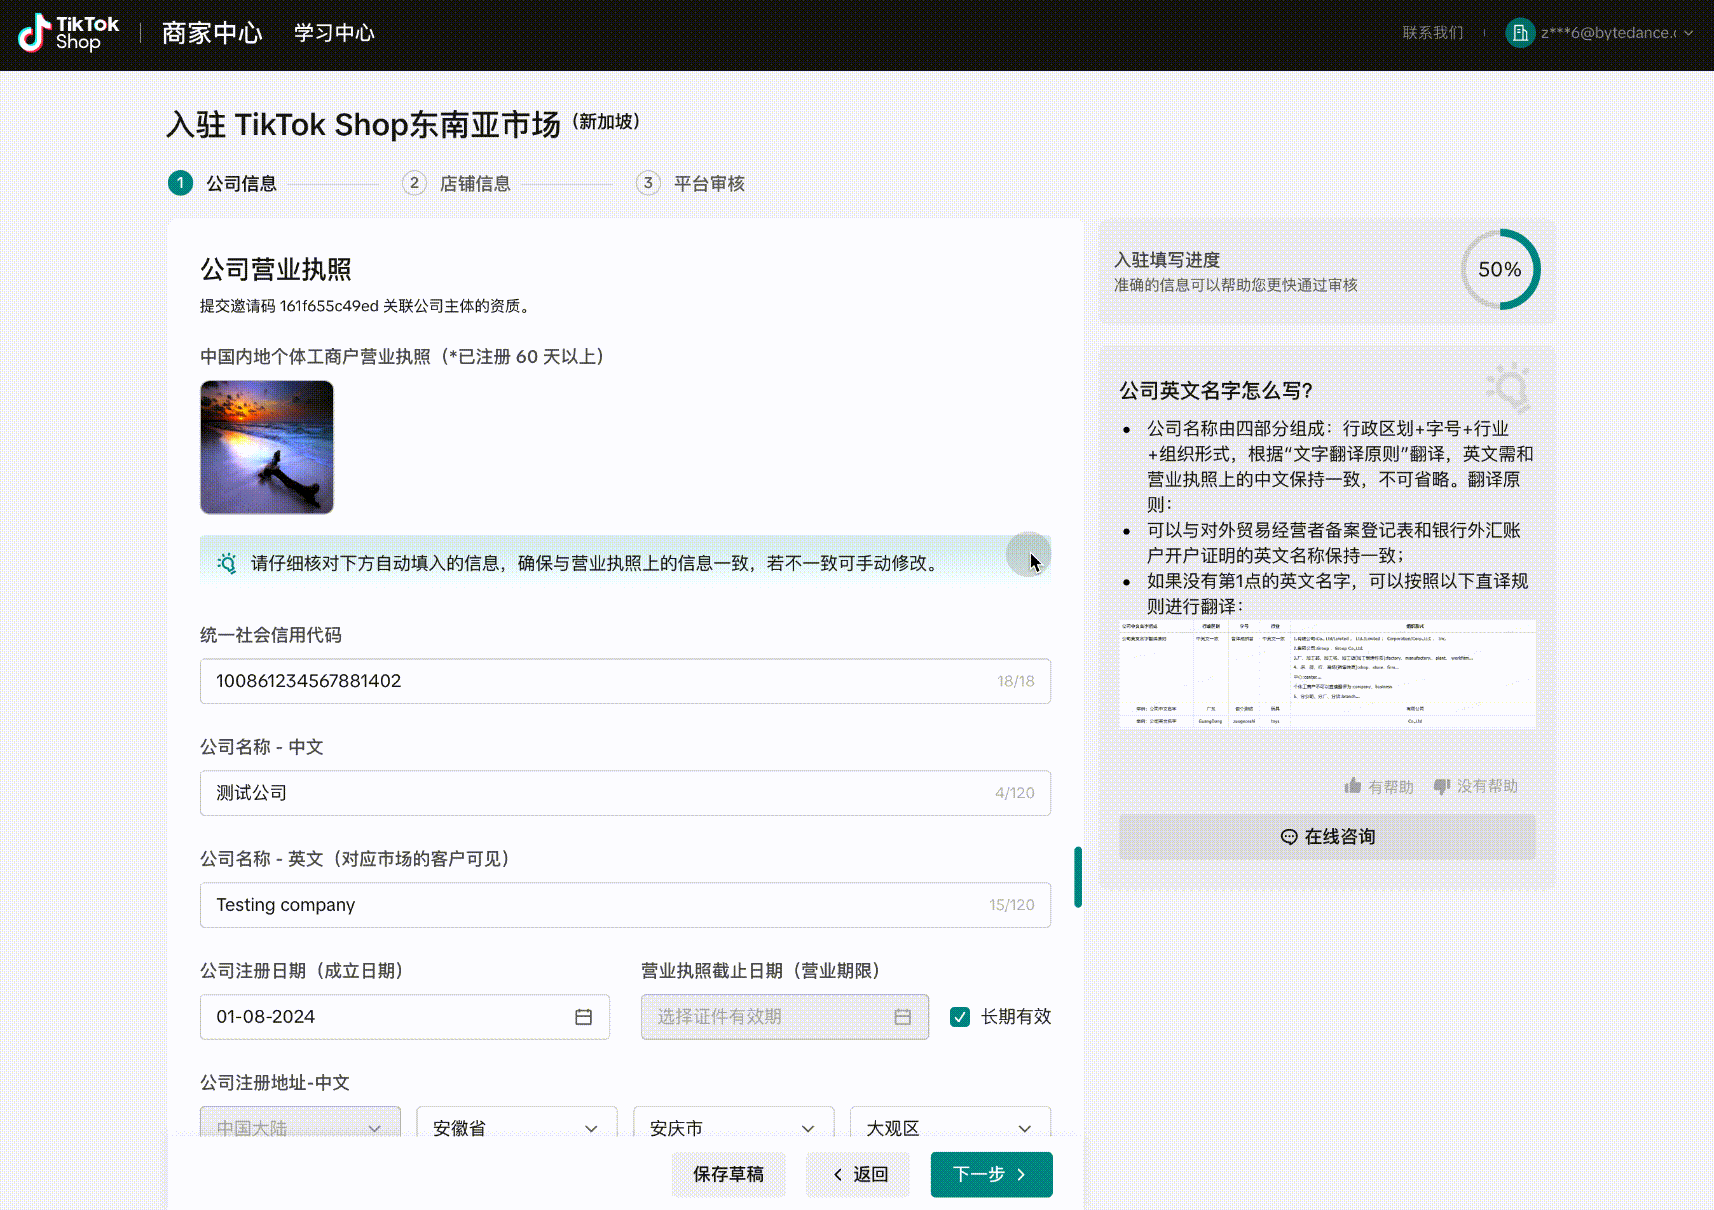Click the 在线咨询 button
Screen dimensions: 1714x1210
[x=1327, y=837]
